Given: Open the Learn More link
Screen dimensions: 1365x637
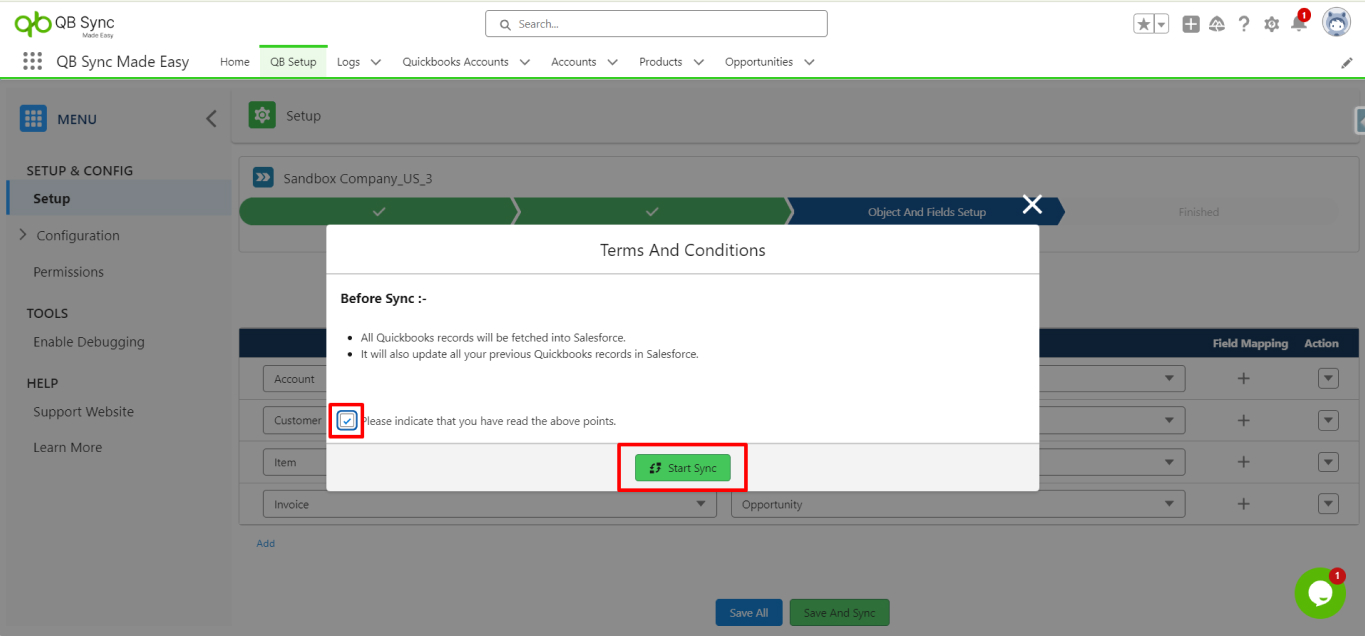Looking at the screenshot, I should tap(67, 448).
